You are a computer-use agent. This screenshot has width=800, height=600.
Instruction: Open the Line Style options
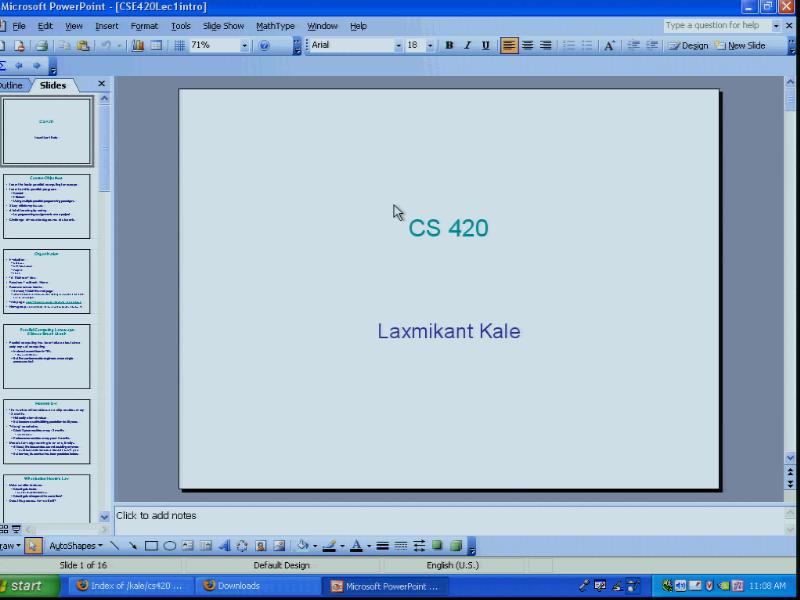382,546
